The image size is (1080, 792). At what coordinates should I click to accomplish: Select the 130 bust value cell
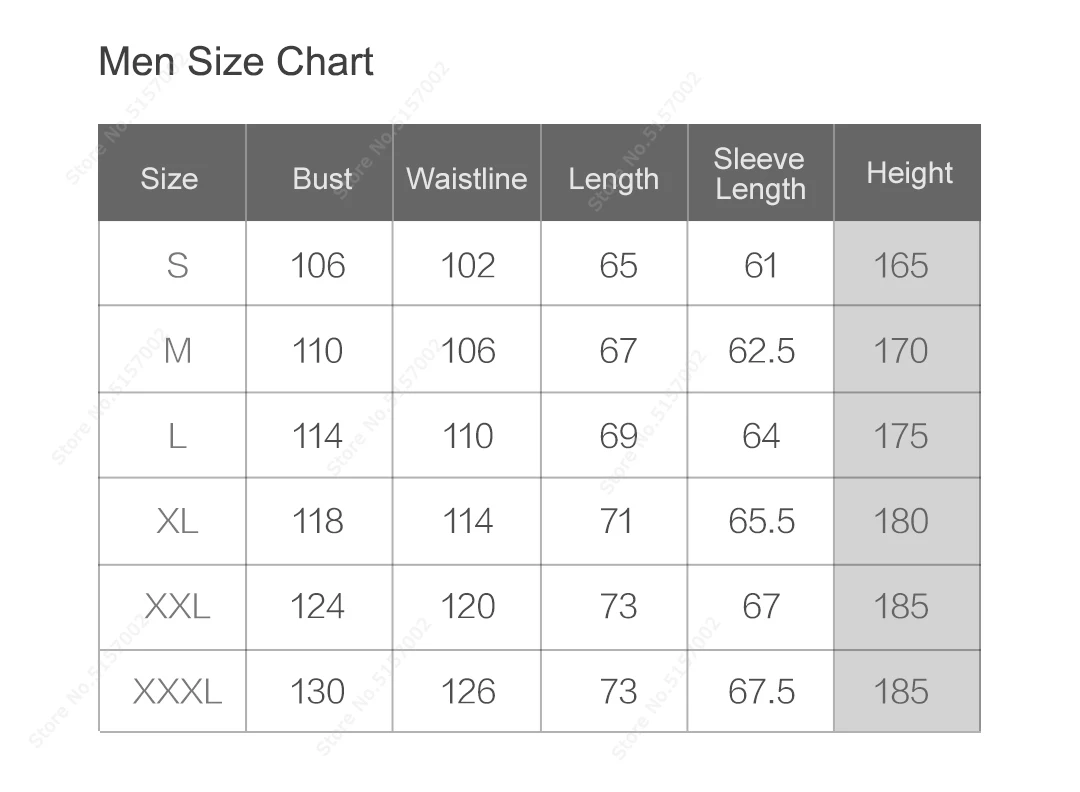tap(317, 691)
